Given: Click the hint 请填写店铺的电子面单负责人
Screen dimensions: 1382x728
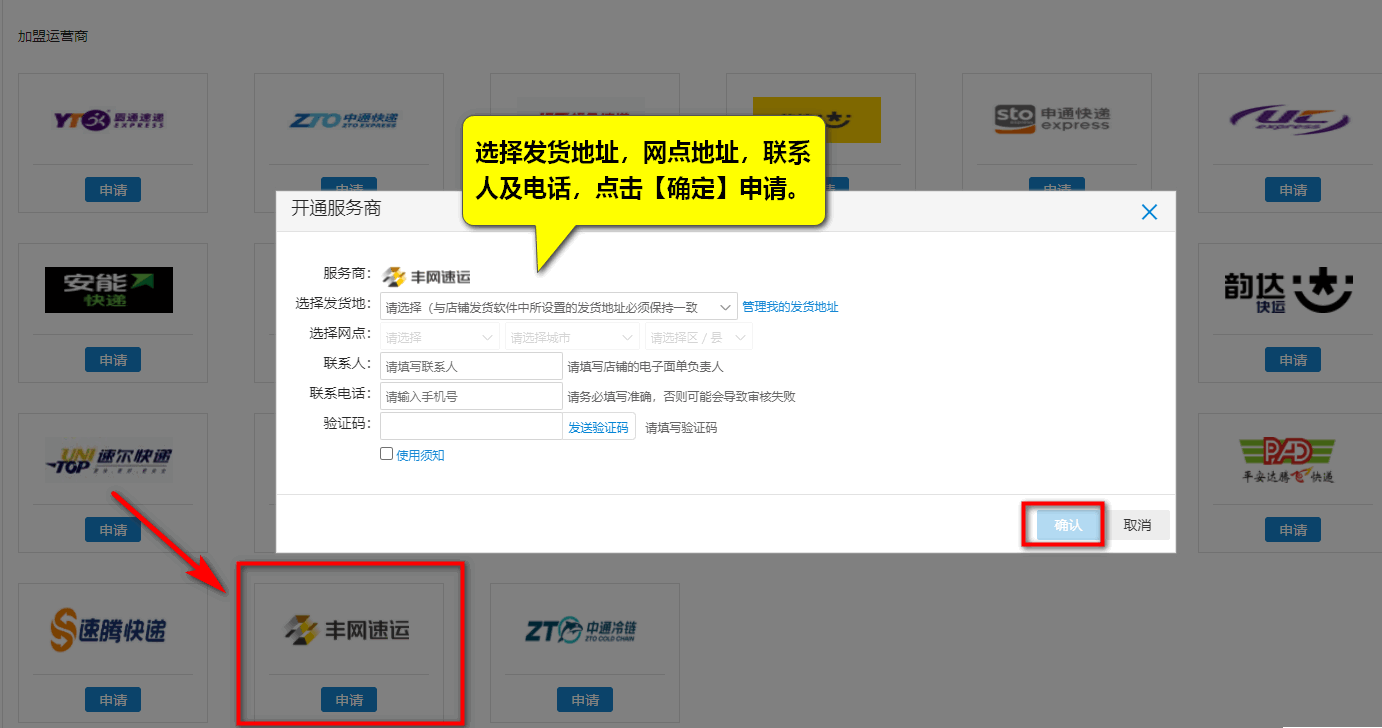Looking at the screenshot, I should click(645, 367).
